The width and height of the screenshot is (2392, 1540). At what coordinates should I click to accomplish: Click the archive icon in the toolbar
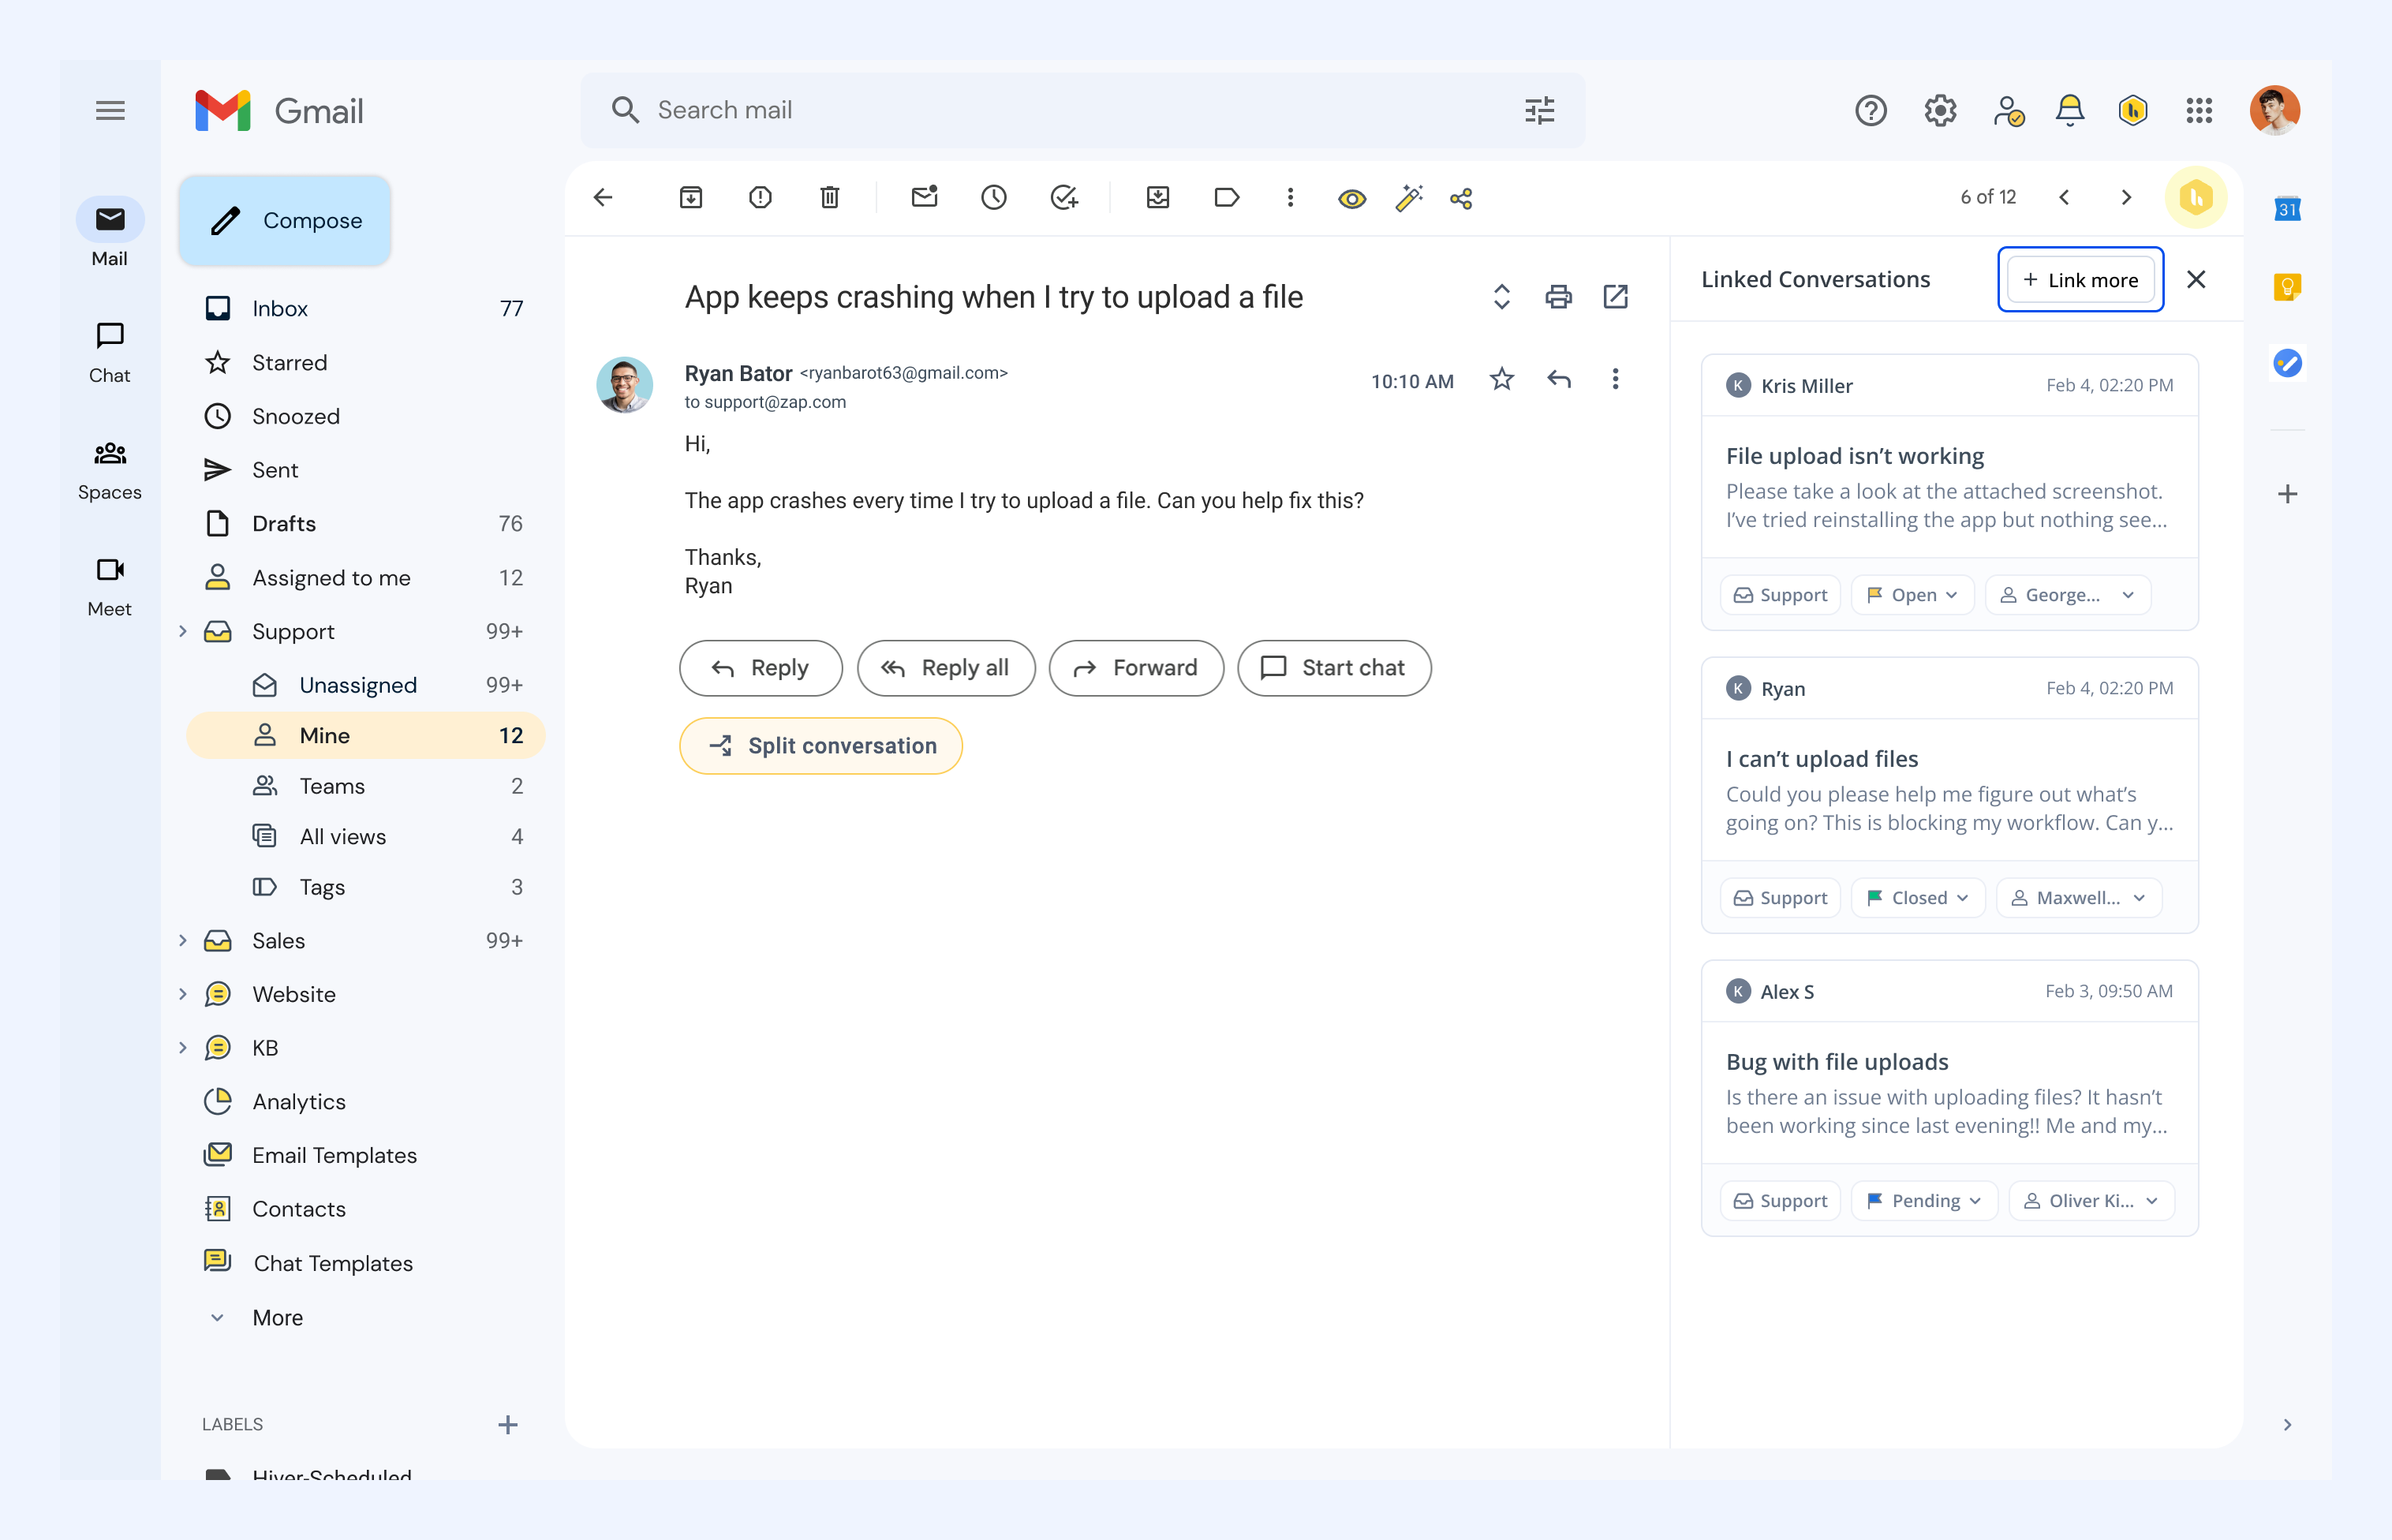click(691, 198)
